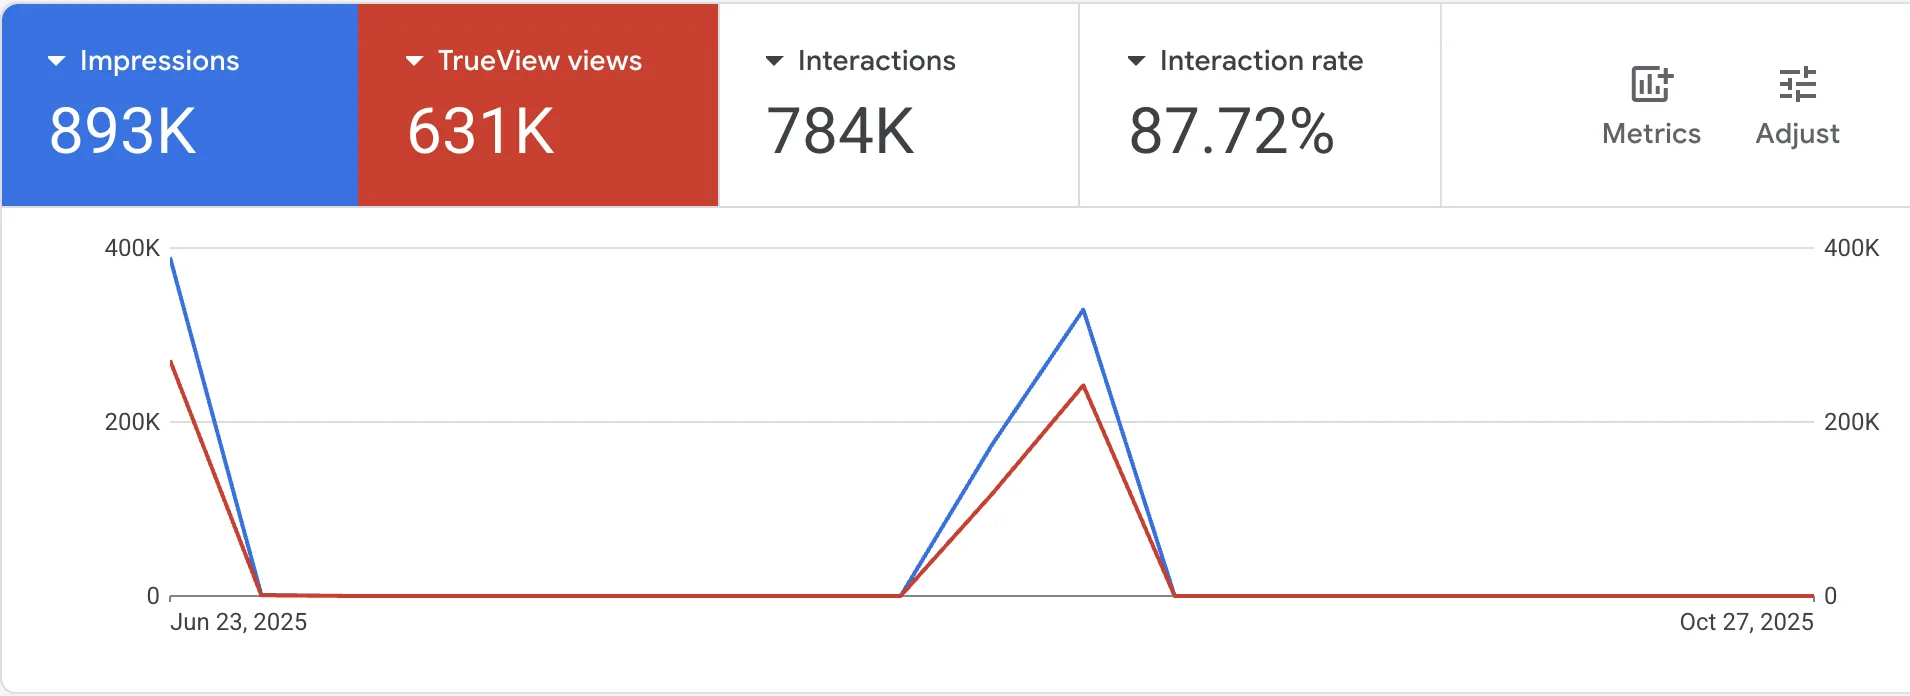Open the TrueView views dropdown arrow
The height and width of the screenshot is (696, 1910).
coord(415,61)
